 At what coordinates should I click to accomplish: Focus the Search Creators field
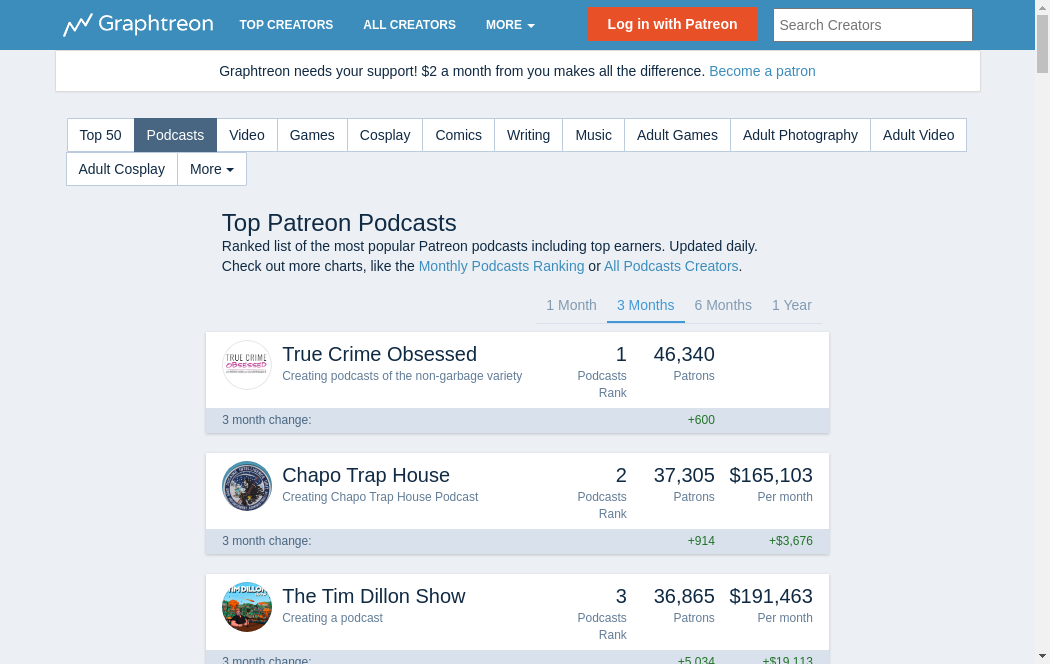tap(872, 25)
